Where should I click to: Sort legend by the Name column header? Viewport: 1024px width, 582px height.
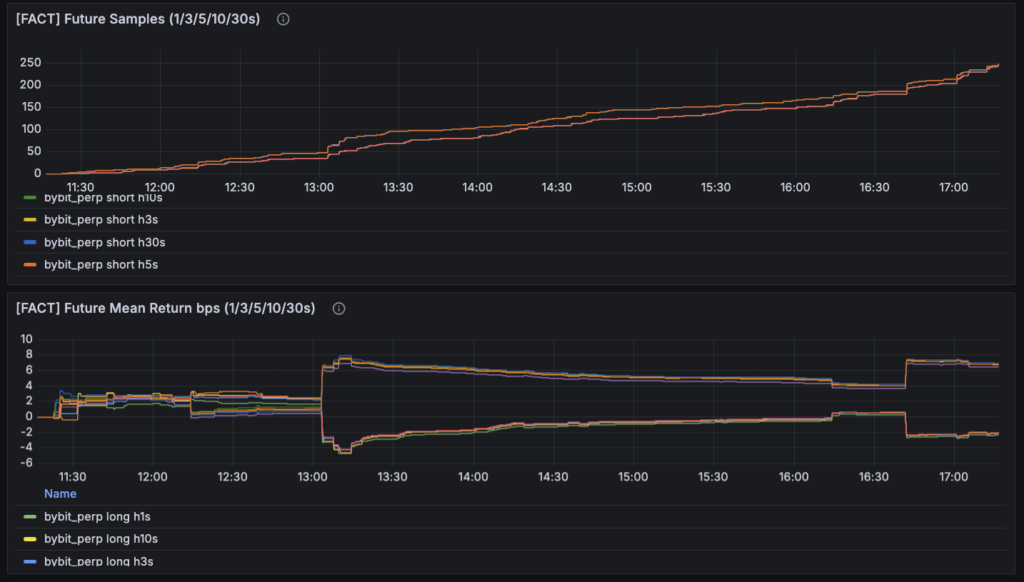coord(60,494)
